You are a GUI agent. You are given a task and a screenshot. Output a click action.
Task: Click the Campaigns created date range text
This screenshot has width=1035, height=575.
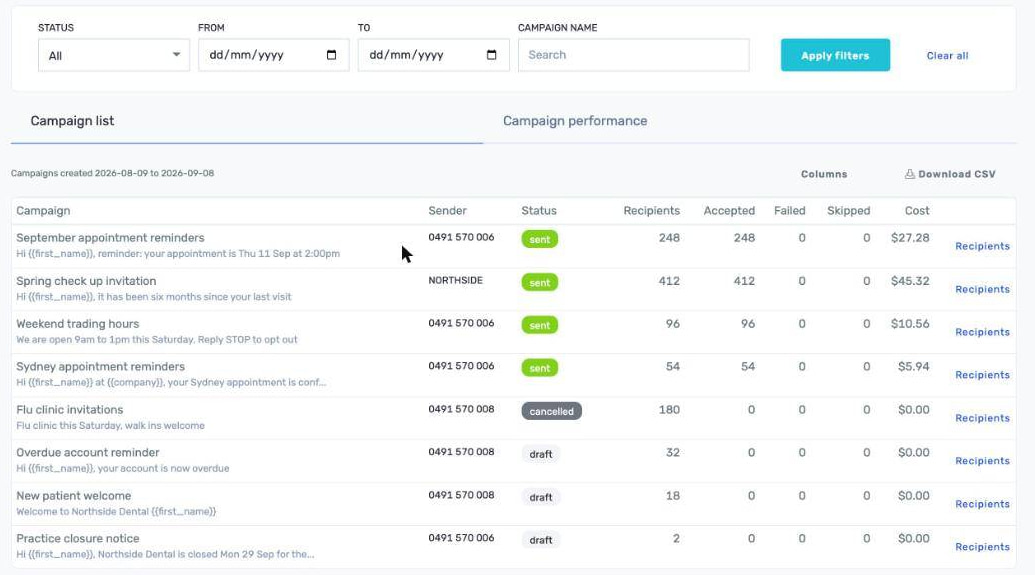112,173
